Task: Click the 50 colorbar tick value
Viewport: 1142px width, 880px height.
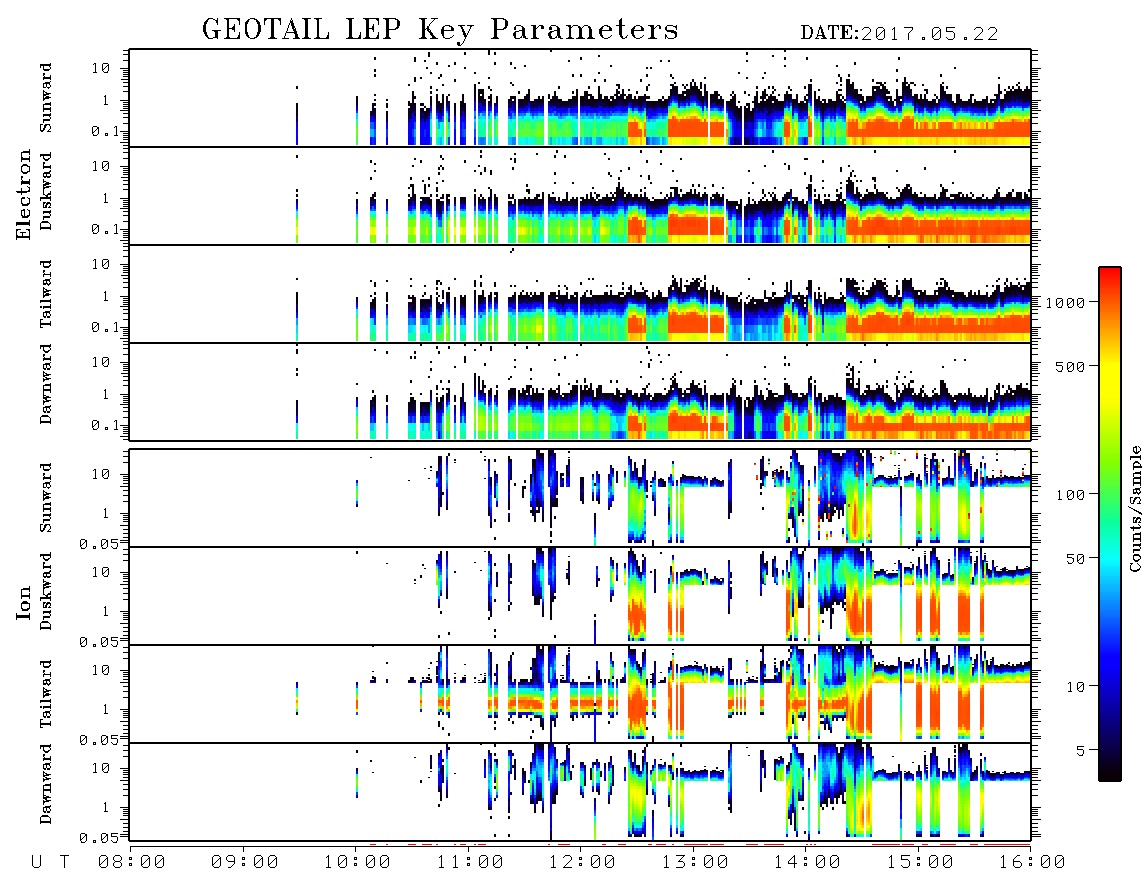Action: point(1075,559)
